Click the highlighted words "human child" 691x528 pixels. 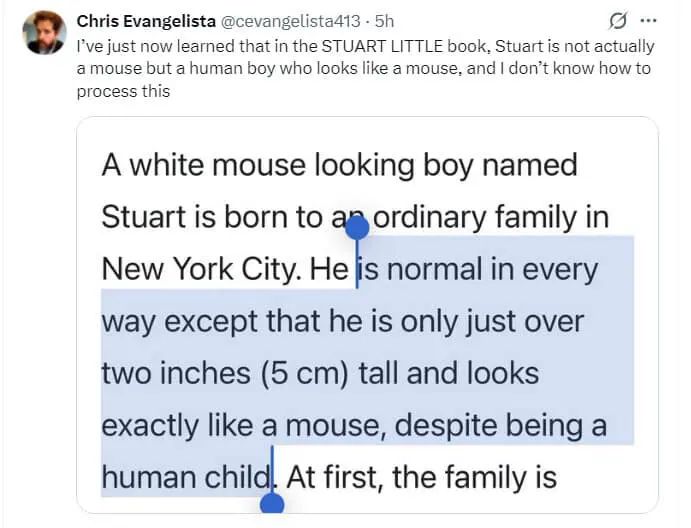pos(186,477)
